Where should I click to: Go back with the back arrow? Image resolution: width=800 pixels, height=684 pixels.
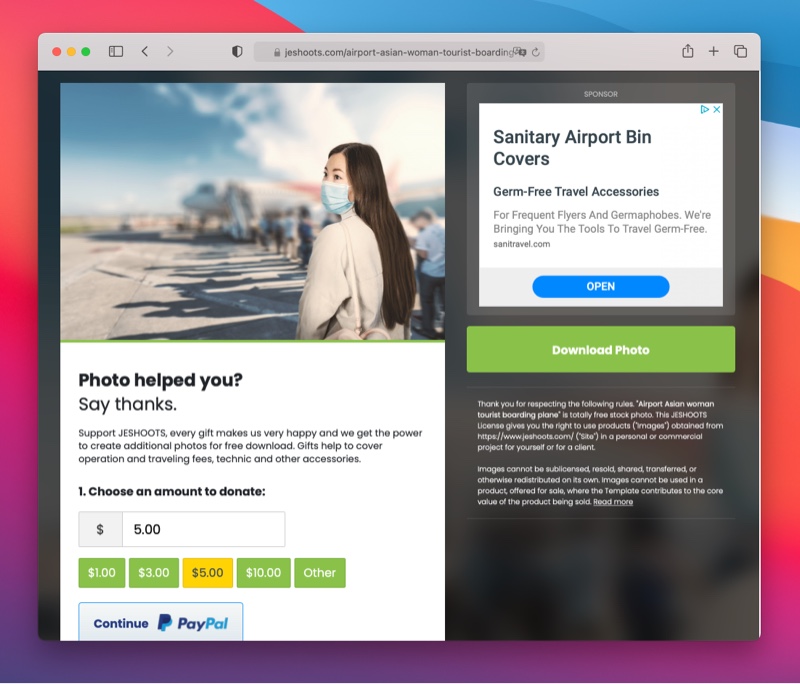click(x=145, y=52)
